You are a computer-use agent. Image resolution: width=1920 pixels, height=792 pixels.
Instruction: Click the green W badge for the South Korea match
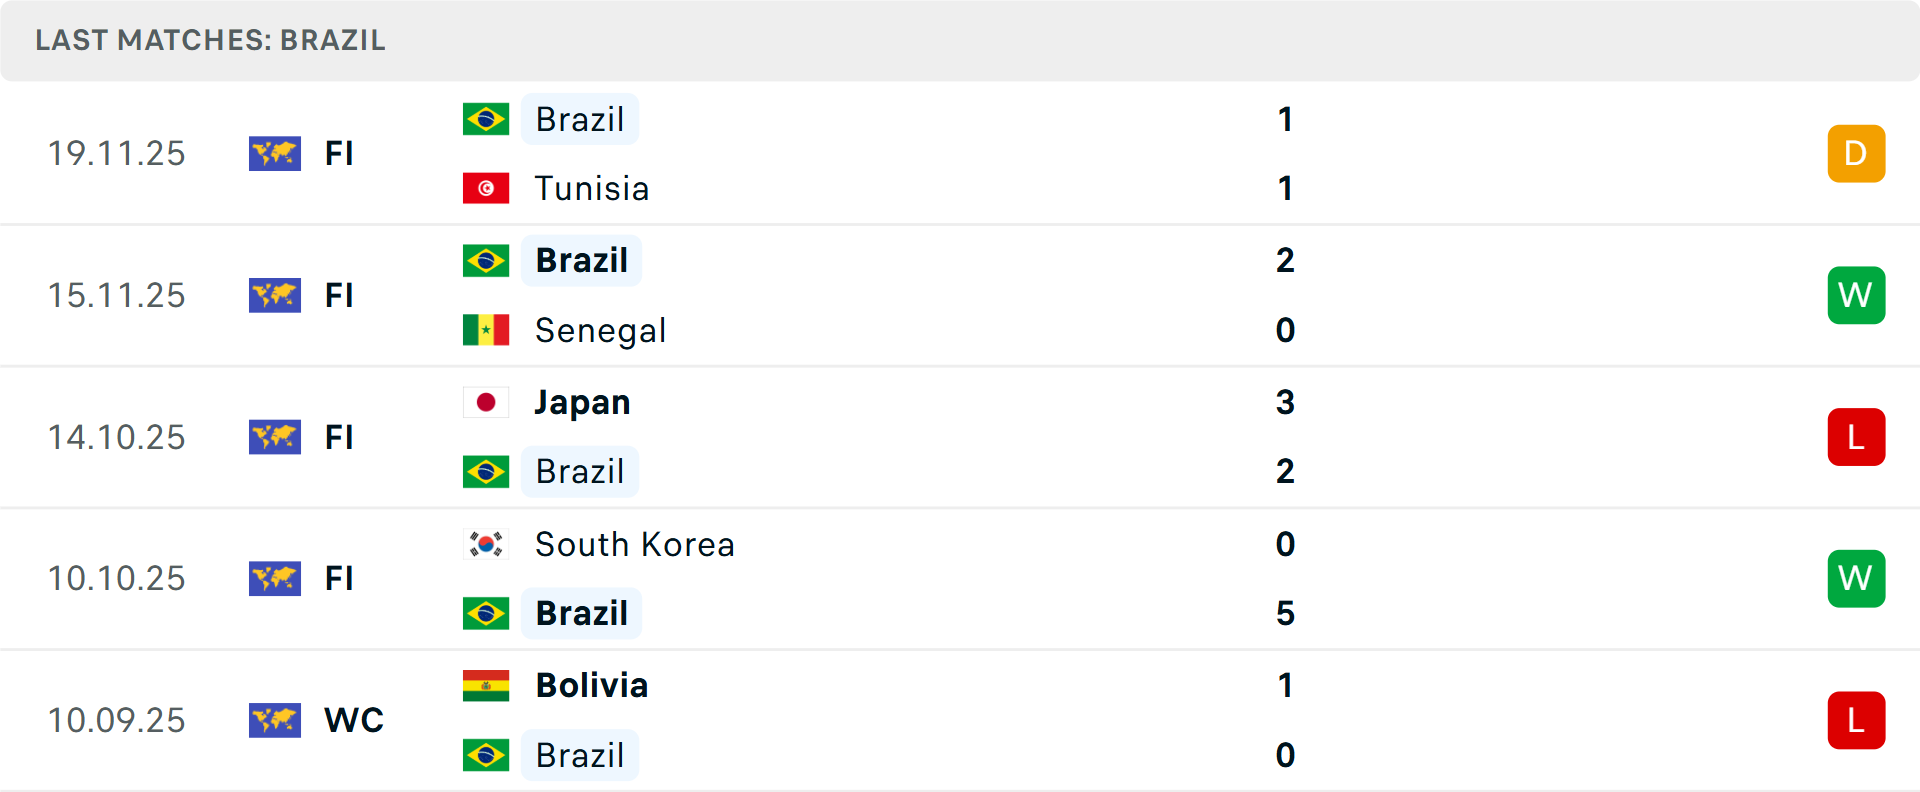coord(1856,578)
